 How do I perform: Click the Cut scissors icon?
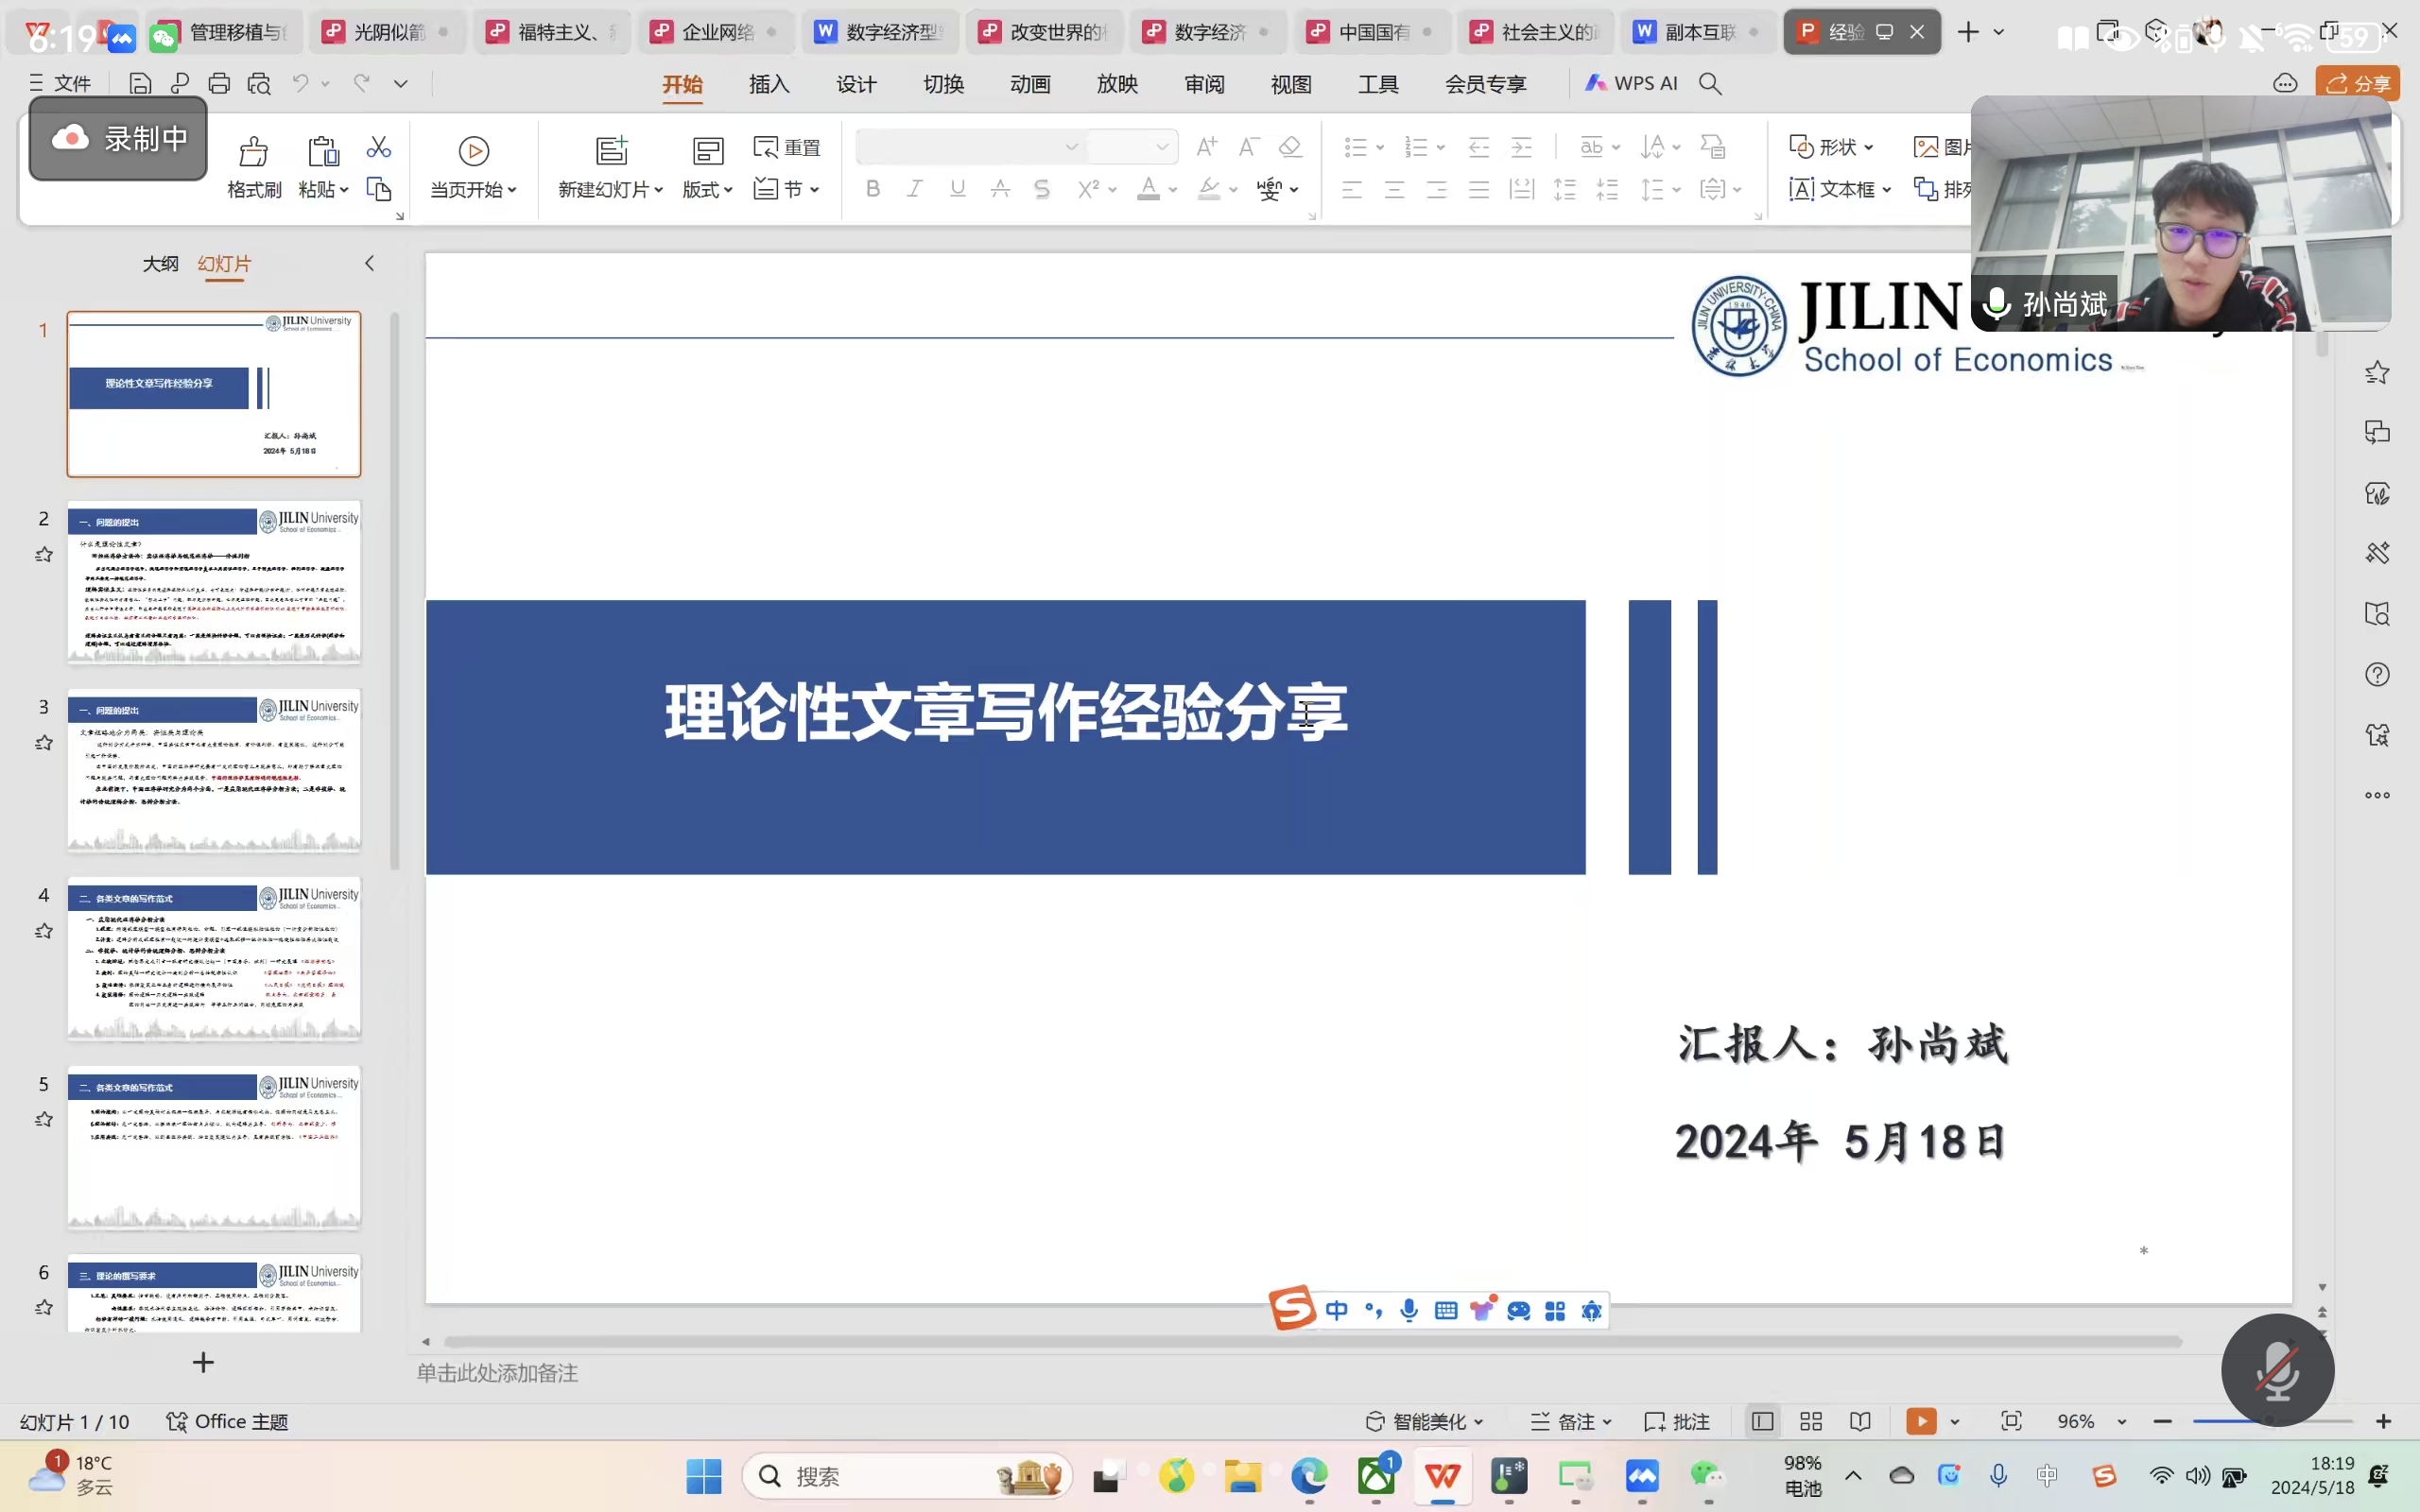click(x=378, y=148)
